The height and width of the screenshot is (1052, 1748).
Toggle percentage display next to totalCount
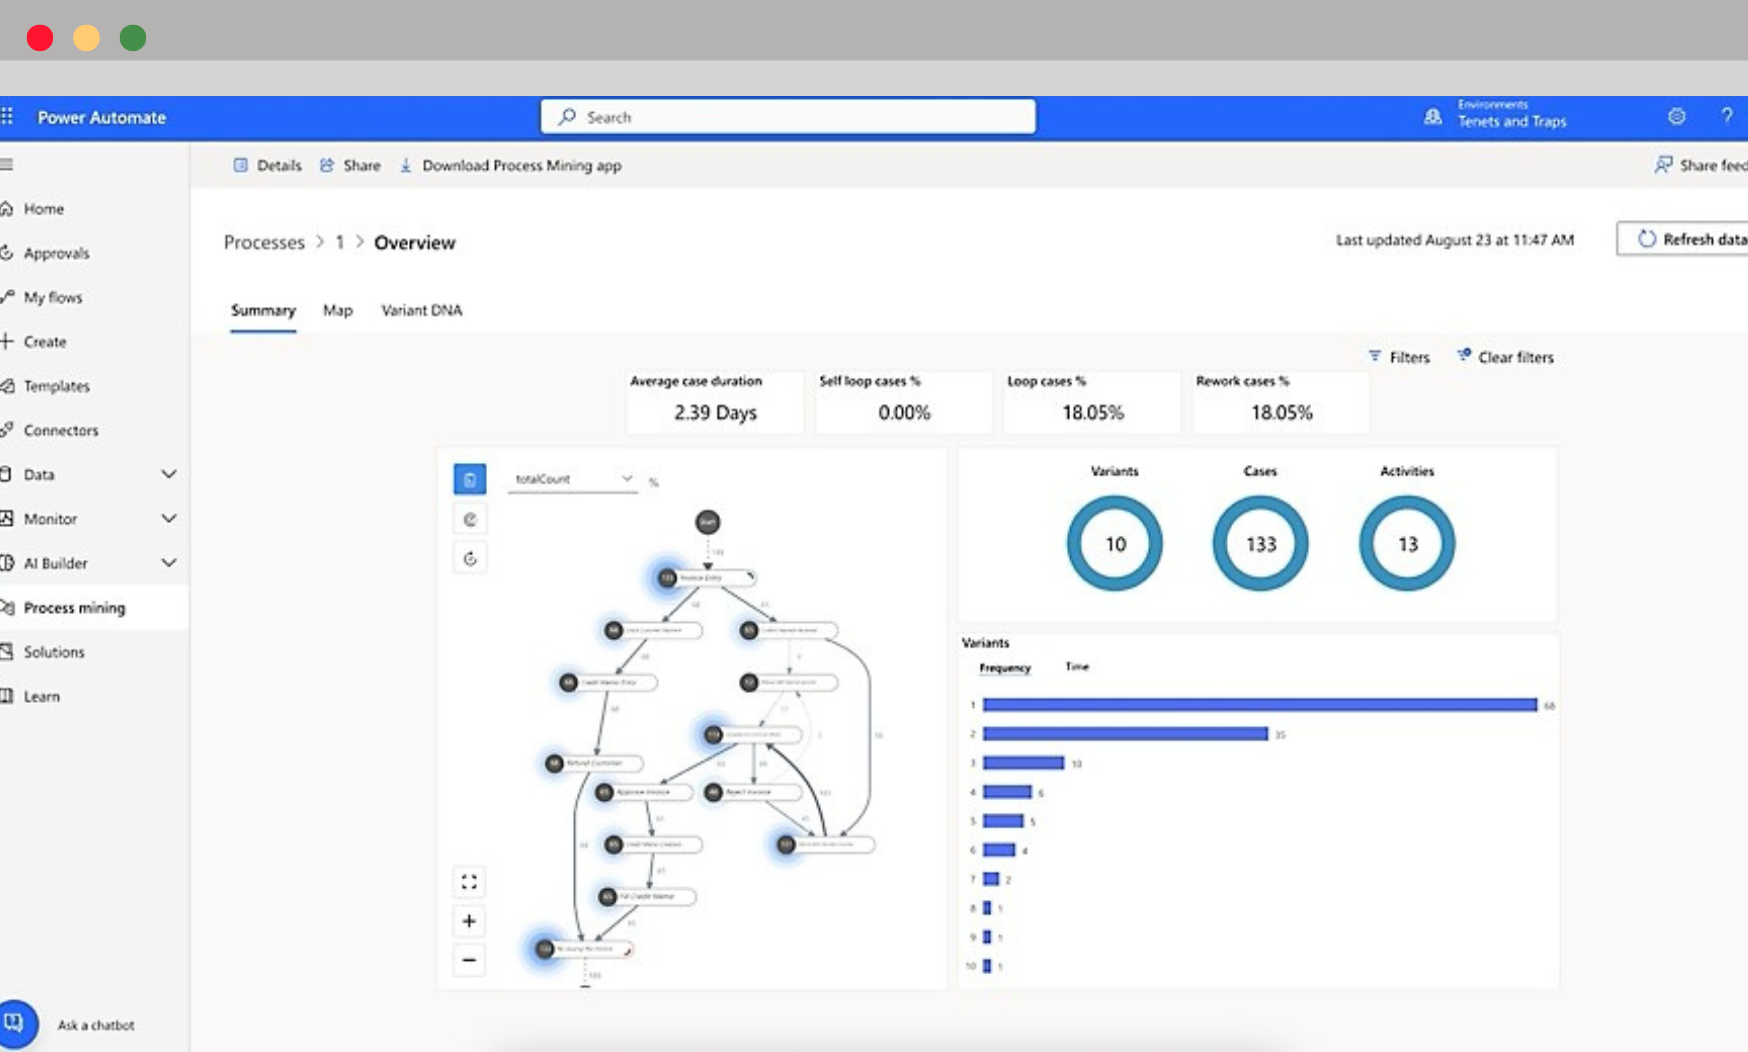(653, 481)
